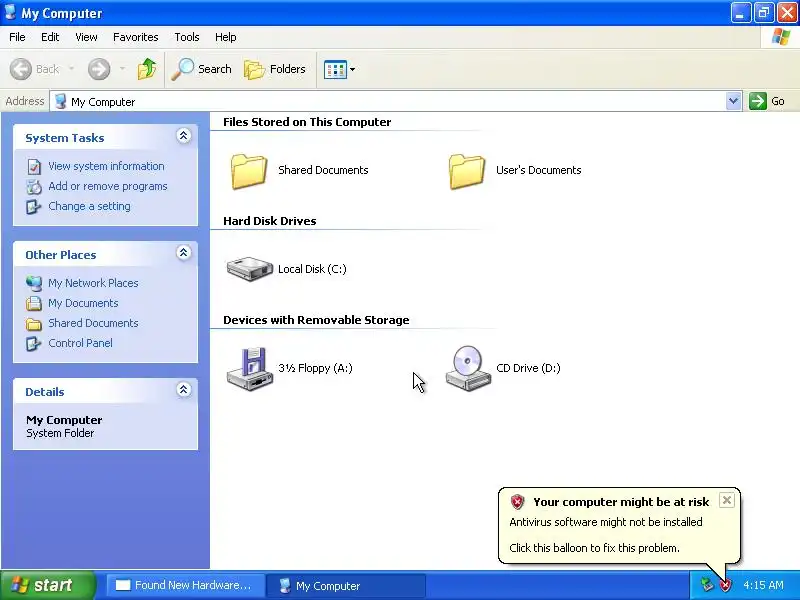The height and width of the screenshot is (600, 800).
Task: Select the CD Drive (D:) icon
Action: pyautogui.click(x=468, y=368)
